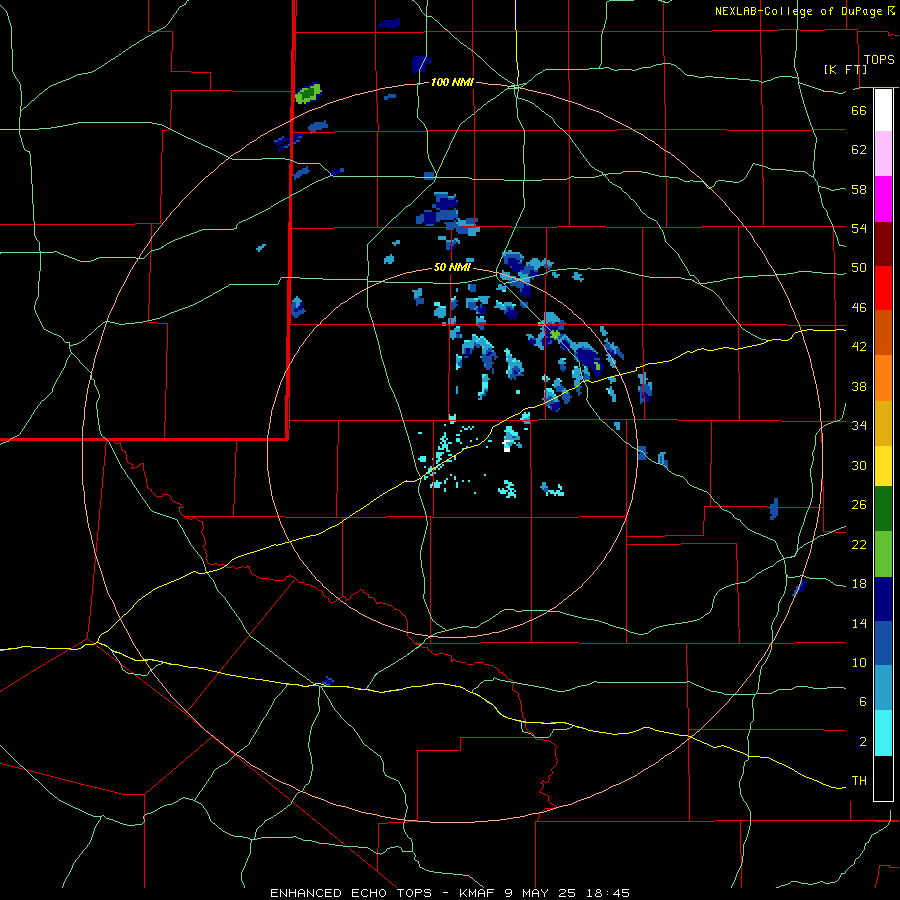Click the legend value "22"
Viewport: 900px width, 900px height.
tap(859, 544)
